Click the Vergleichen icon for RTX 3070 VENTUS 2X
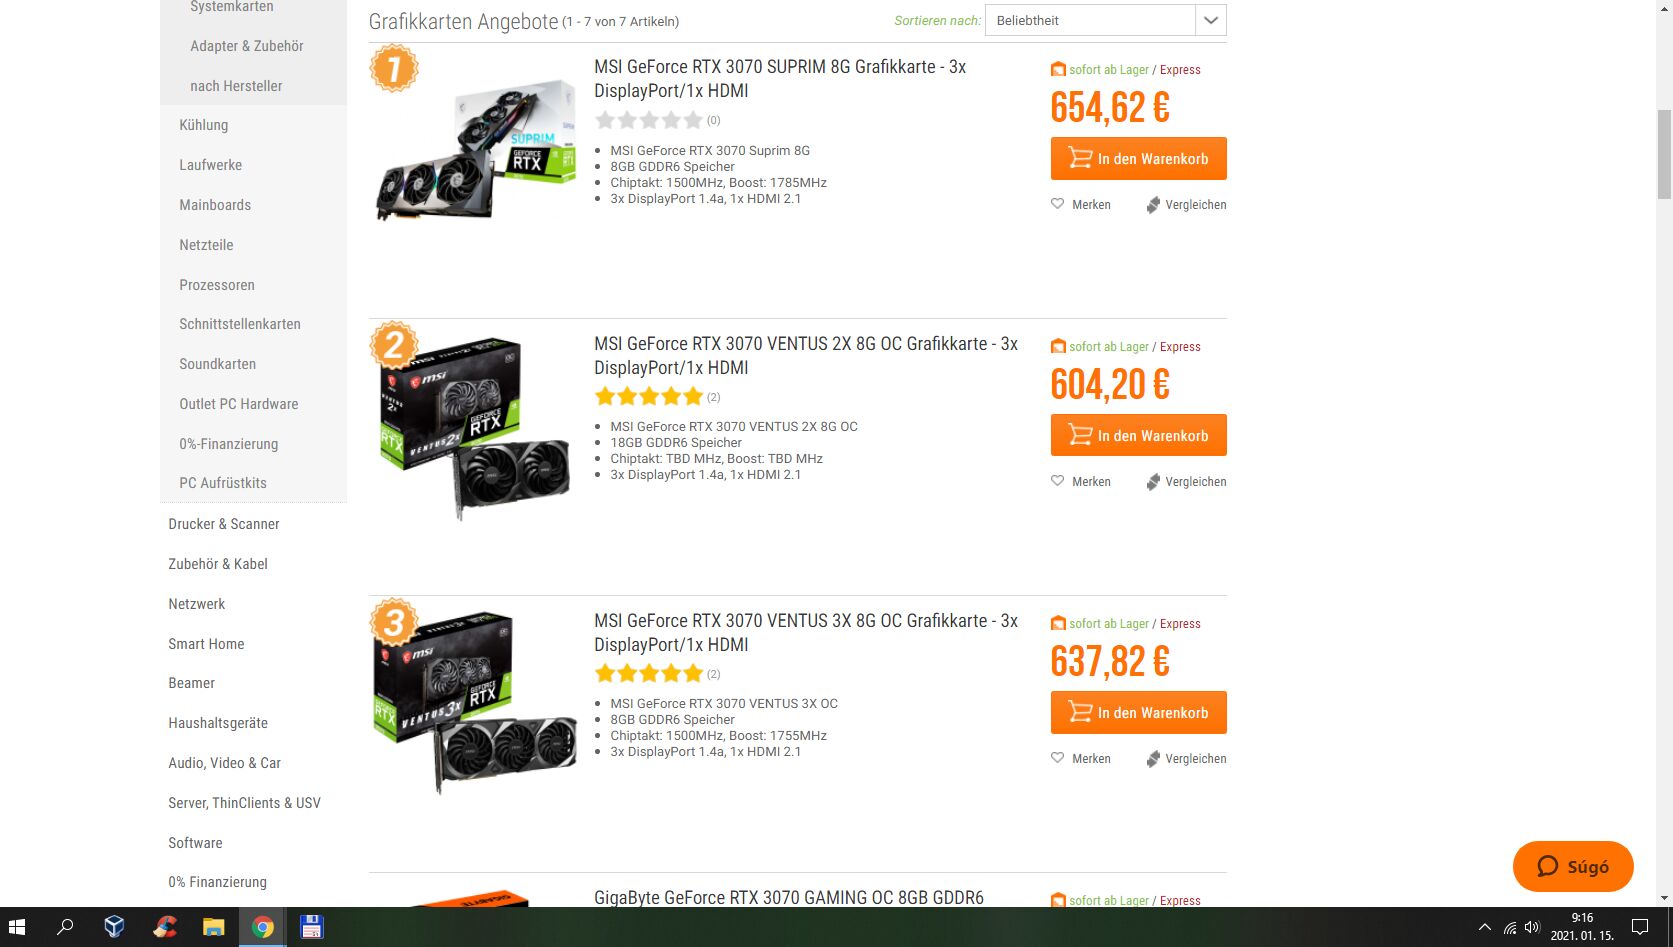Image resolution: width=1673 pixels, height=947 pixels. pos(1153,482)
